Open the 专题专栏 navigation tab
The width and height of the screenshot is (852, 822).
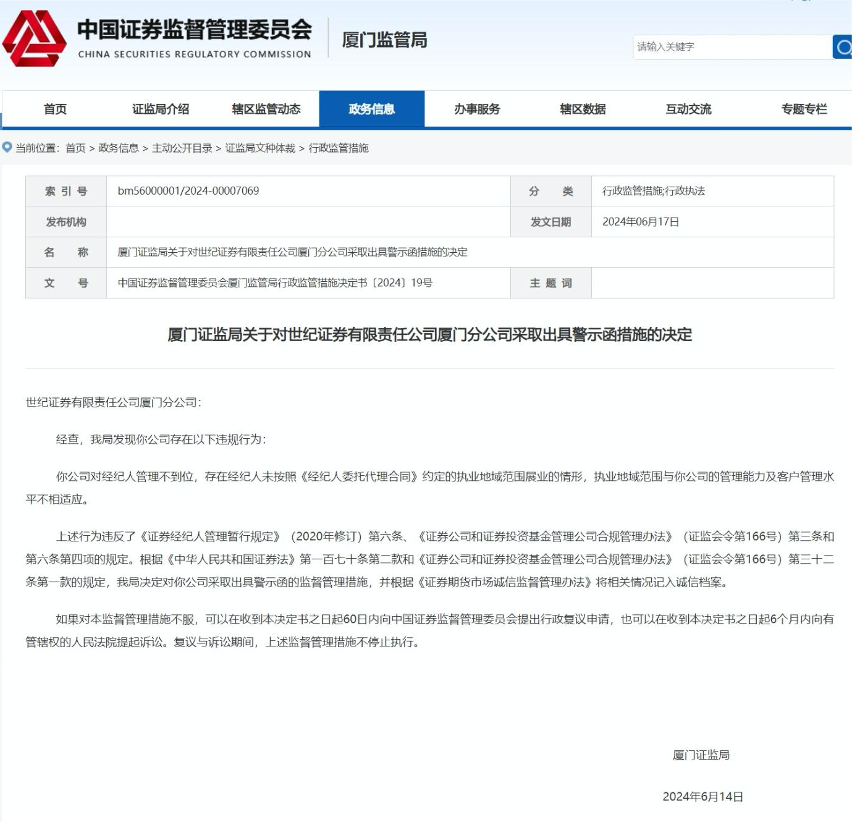coord(804,109)
